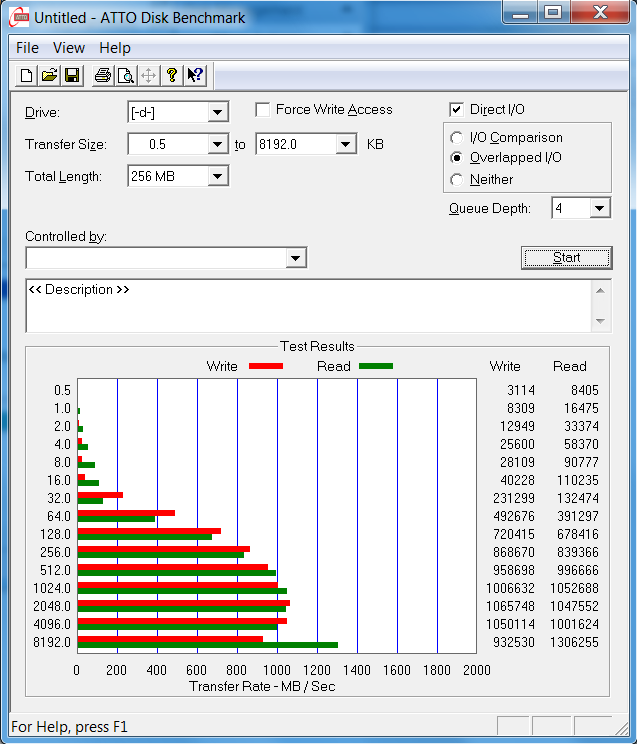Click the New document toolbar icon
The height and width of the screenshot is (744, 637).
tap(27, 75)
